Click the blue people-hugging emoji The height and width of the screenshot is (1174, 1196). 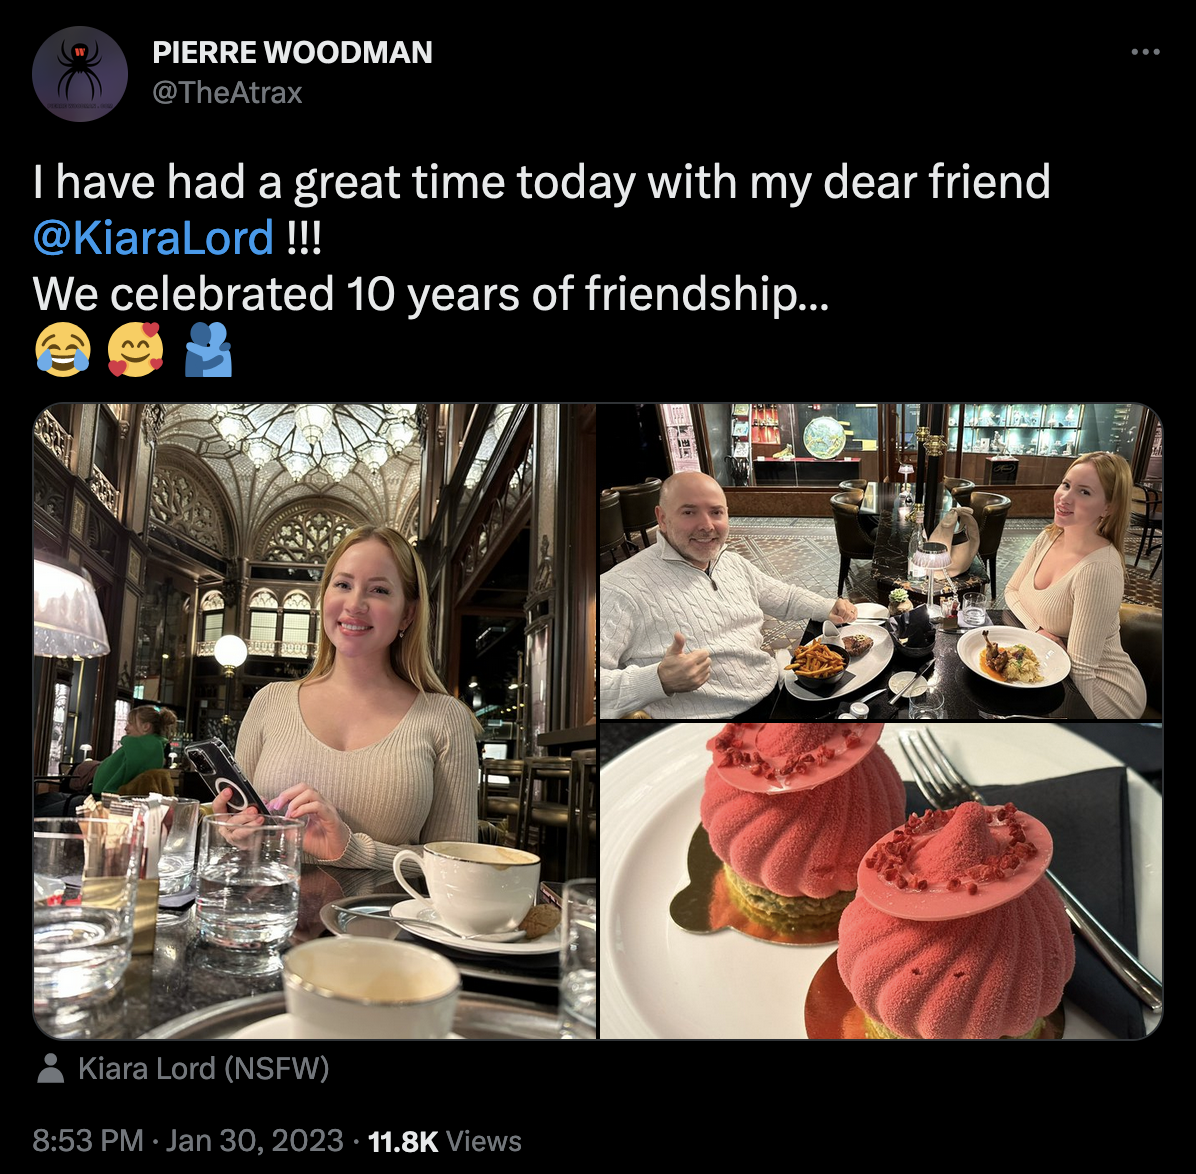pyautogui.click(x=209, y=352)
